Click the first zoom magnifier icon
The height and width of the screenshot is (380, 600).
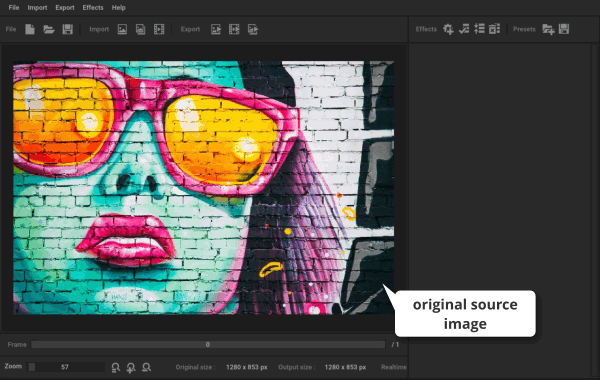(x=116, y=367)
